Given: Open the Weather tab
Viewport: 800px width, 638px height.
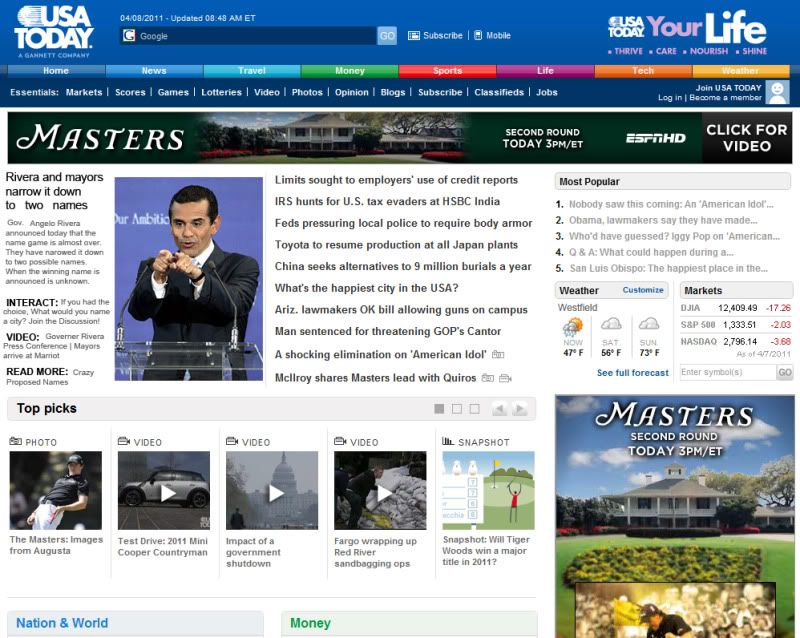Looking at the screenshot, I should pyautogui.click(x=740, y=70).
